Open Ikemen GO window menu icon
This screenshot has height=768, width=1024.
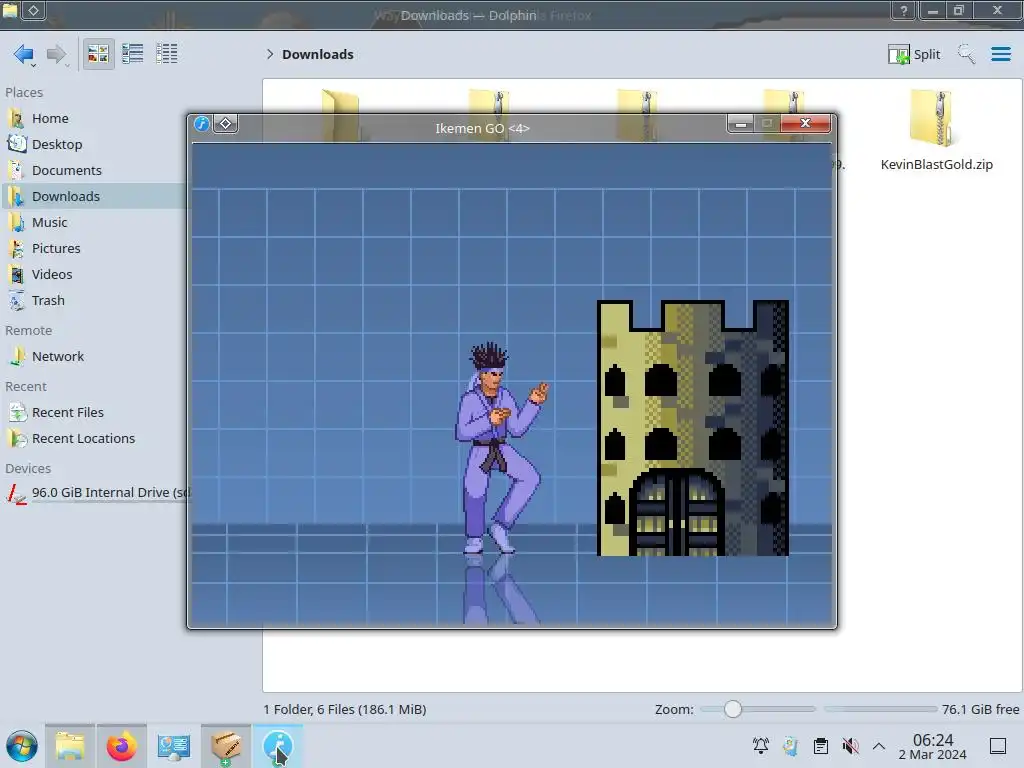(202, 123)
